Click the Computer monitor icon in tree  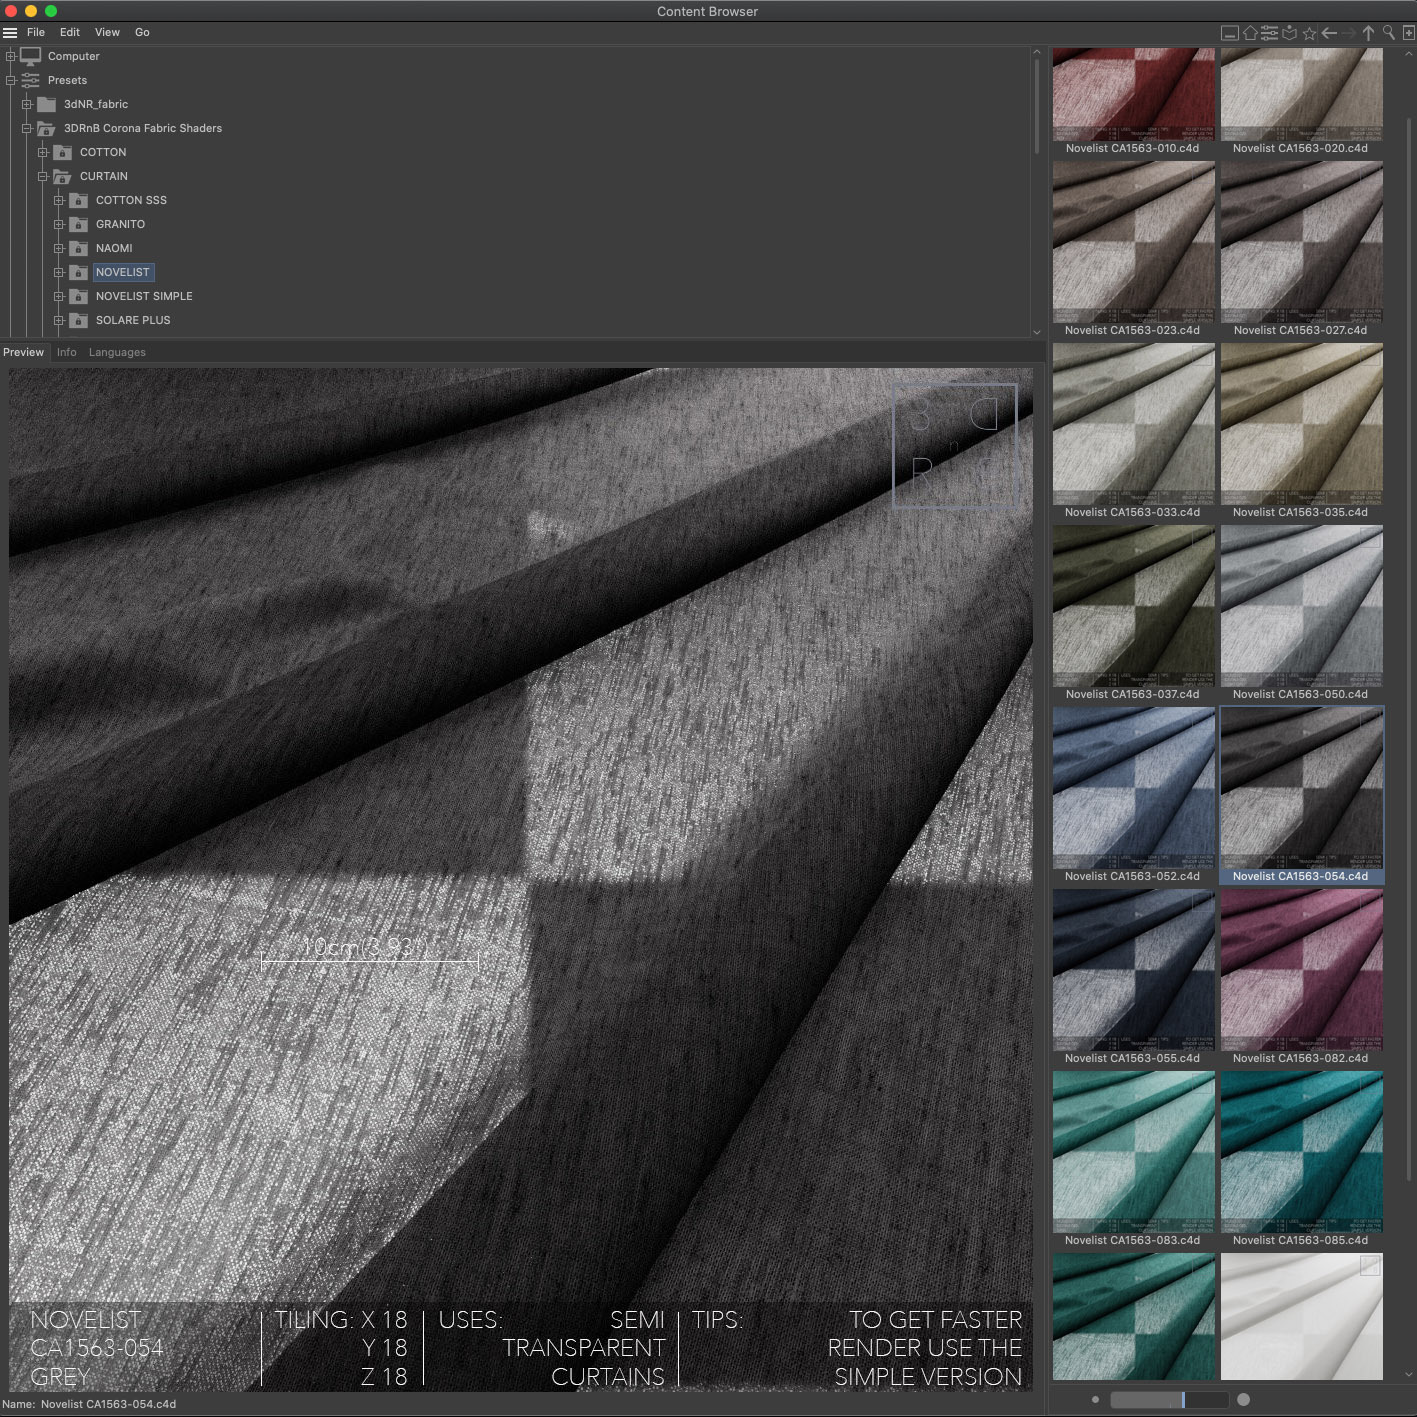coord(31,57)
